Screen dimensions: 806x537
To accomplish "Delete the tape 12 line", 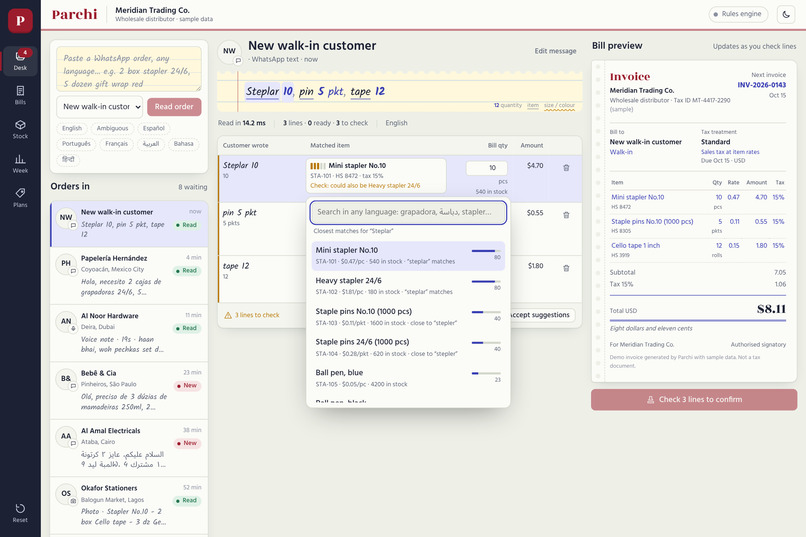I will (x=566, y=268).
